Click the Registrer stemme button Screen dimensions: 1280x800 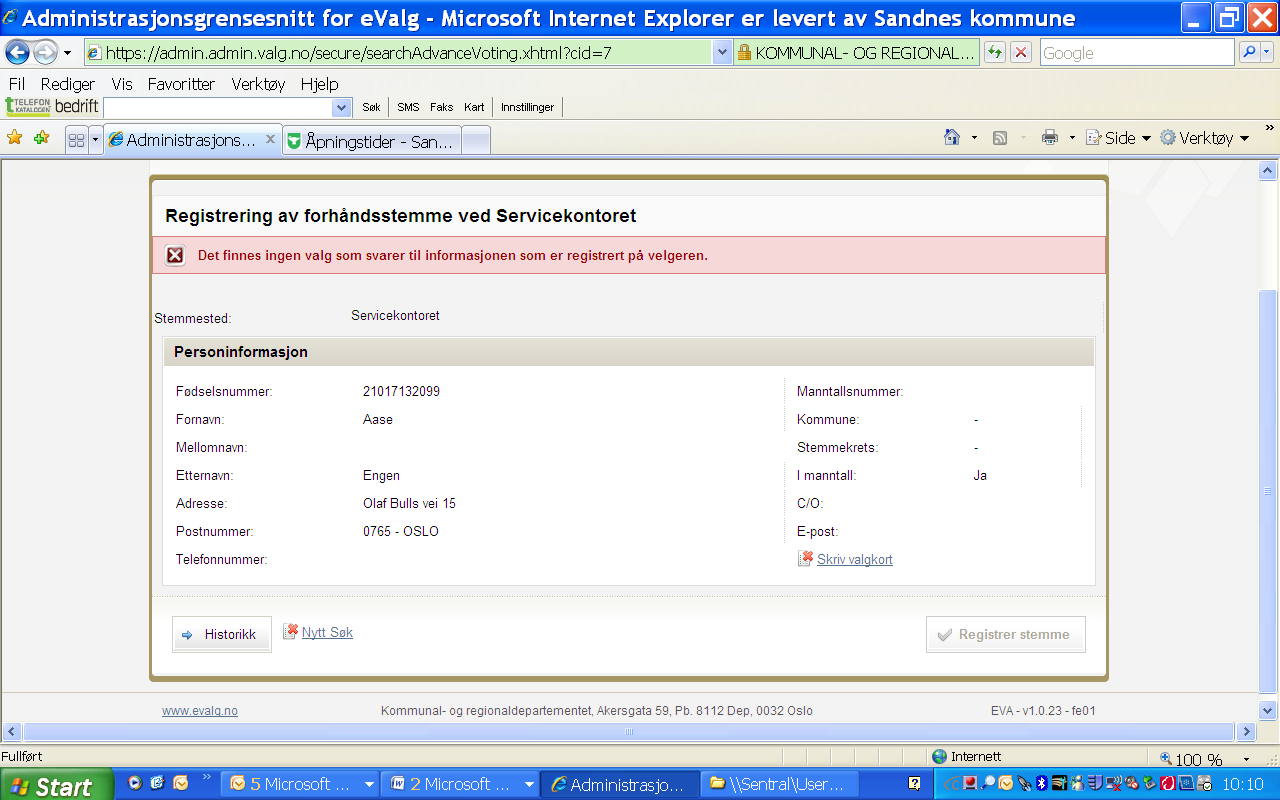tap(1005, 634)
